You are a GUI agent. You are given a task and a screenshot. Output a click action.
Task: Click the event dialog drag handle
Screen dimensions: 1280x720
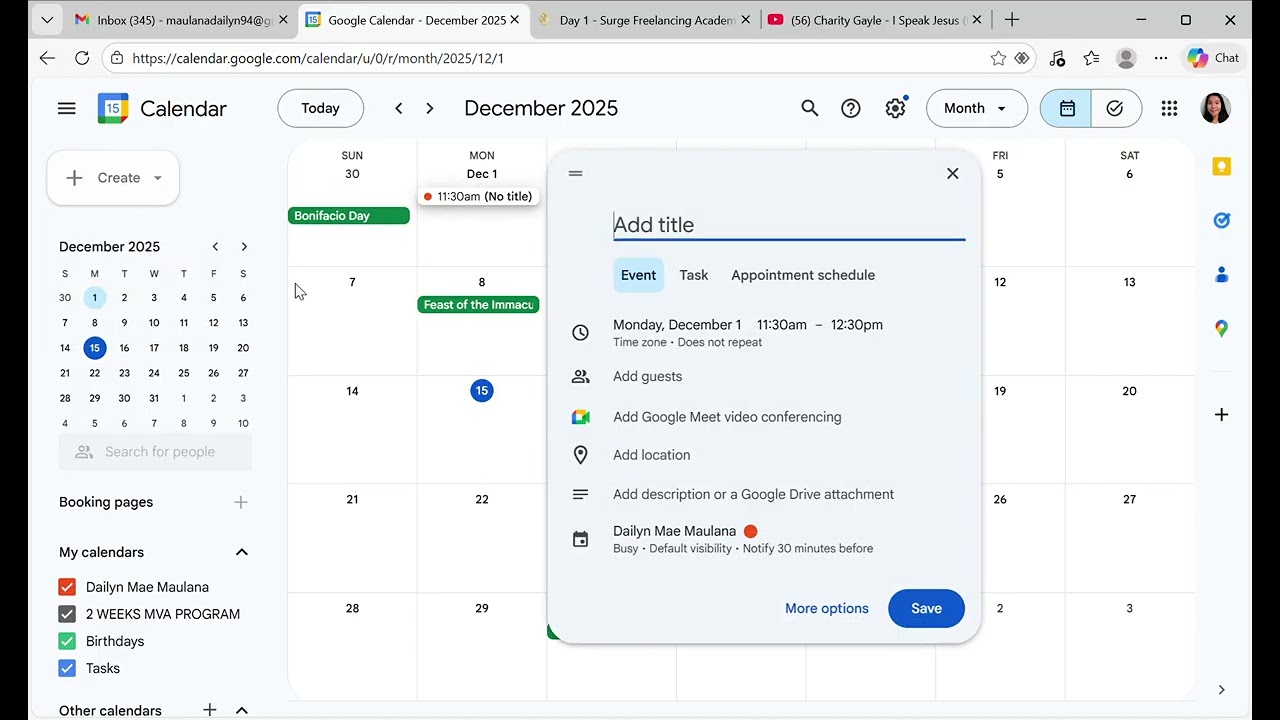coord(575,173)
